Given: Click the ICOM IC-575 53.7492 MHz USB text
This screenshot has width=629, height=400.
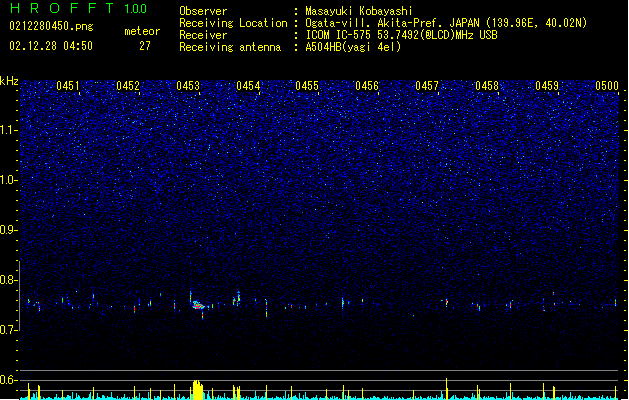Looking at the screenshot, I should click(x=402, y=35).
